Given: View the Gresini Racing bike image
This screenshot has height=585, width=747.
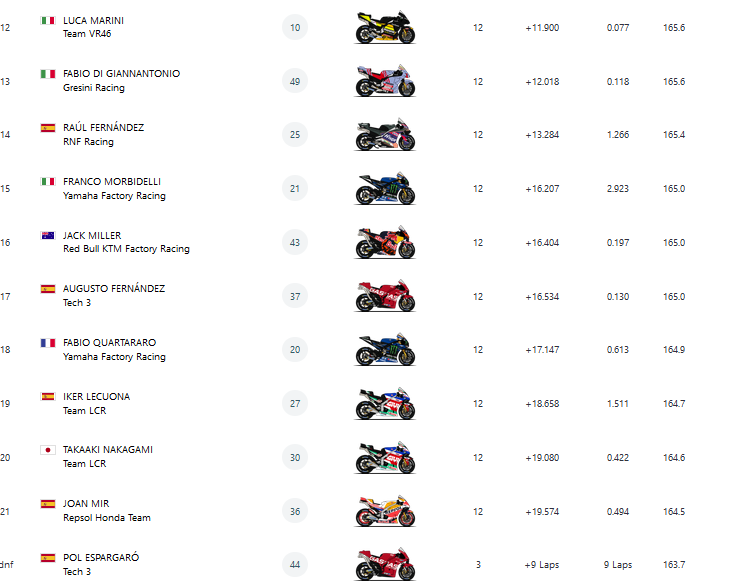Looking at the screenshot, I should click(x=385, y=81).
